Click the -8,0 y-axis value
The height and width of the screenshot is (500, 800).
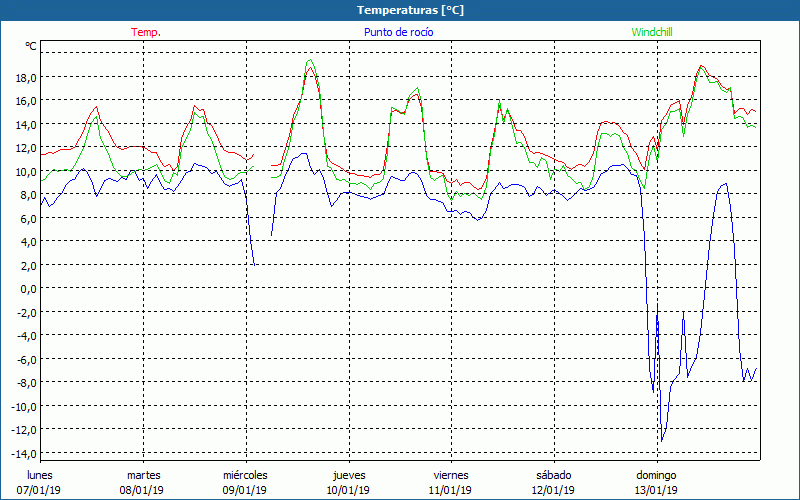pos(27,383)
